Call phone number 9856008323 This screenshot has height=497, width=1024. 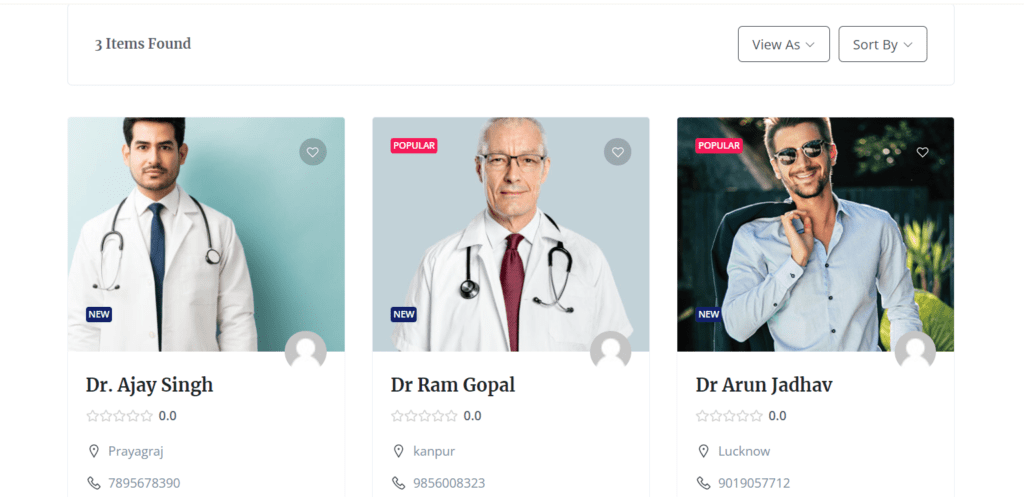pos(449,483)
